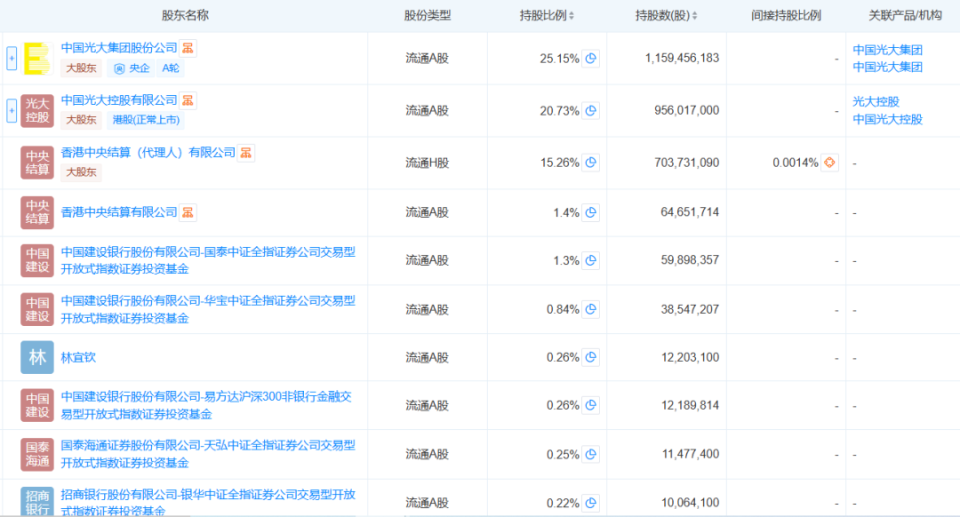Click 大股东 tag under 中国光大控股有限公司
The height and width of the screenshot is (517, 960).
point(81,120)
